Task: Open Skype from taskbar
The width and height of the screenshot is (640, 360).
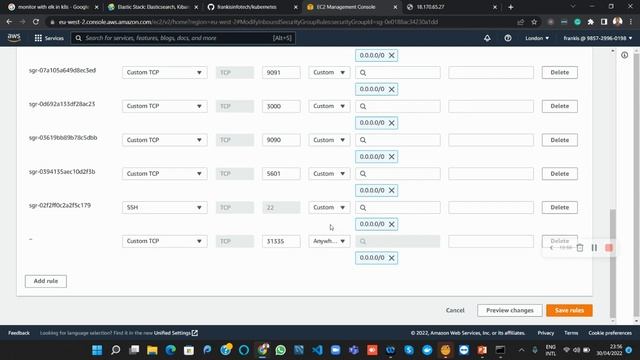Action: click(x=409, y=350)
